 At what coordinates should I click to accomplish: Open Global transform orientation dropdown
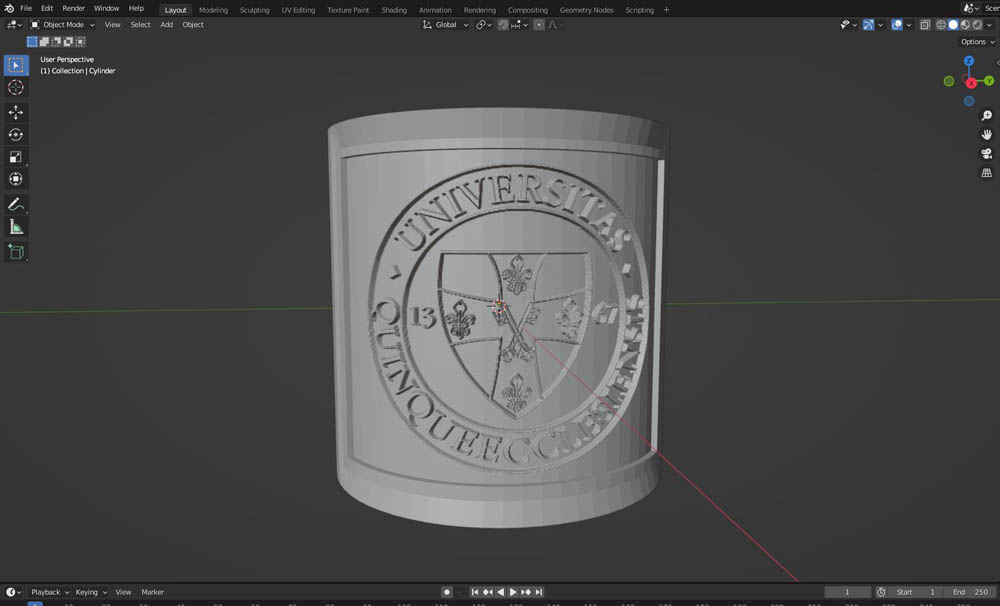pos(446,25)
